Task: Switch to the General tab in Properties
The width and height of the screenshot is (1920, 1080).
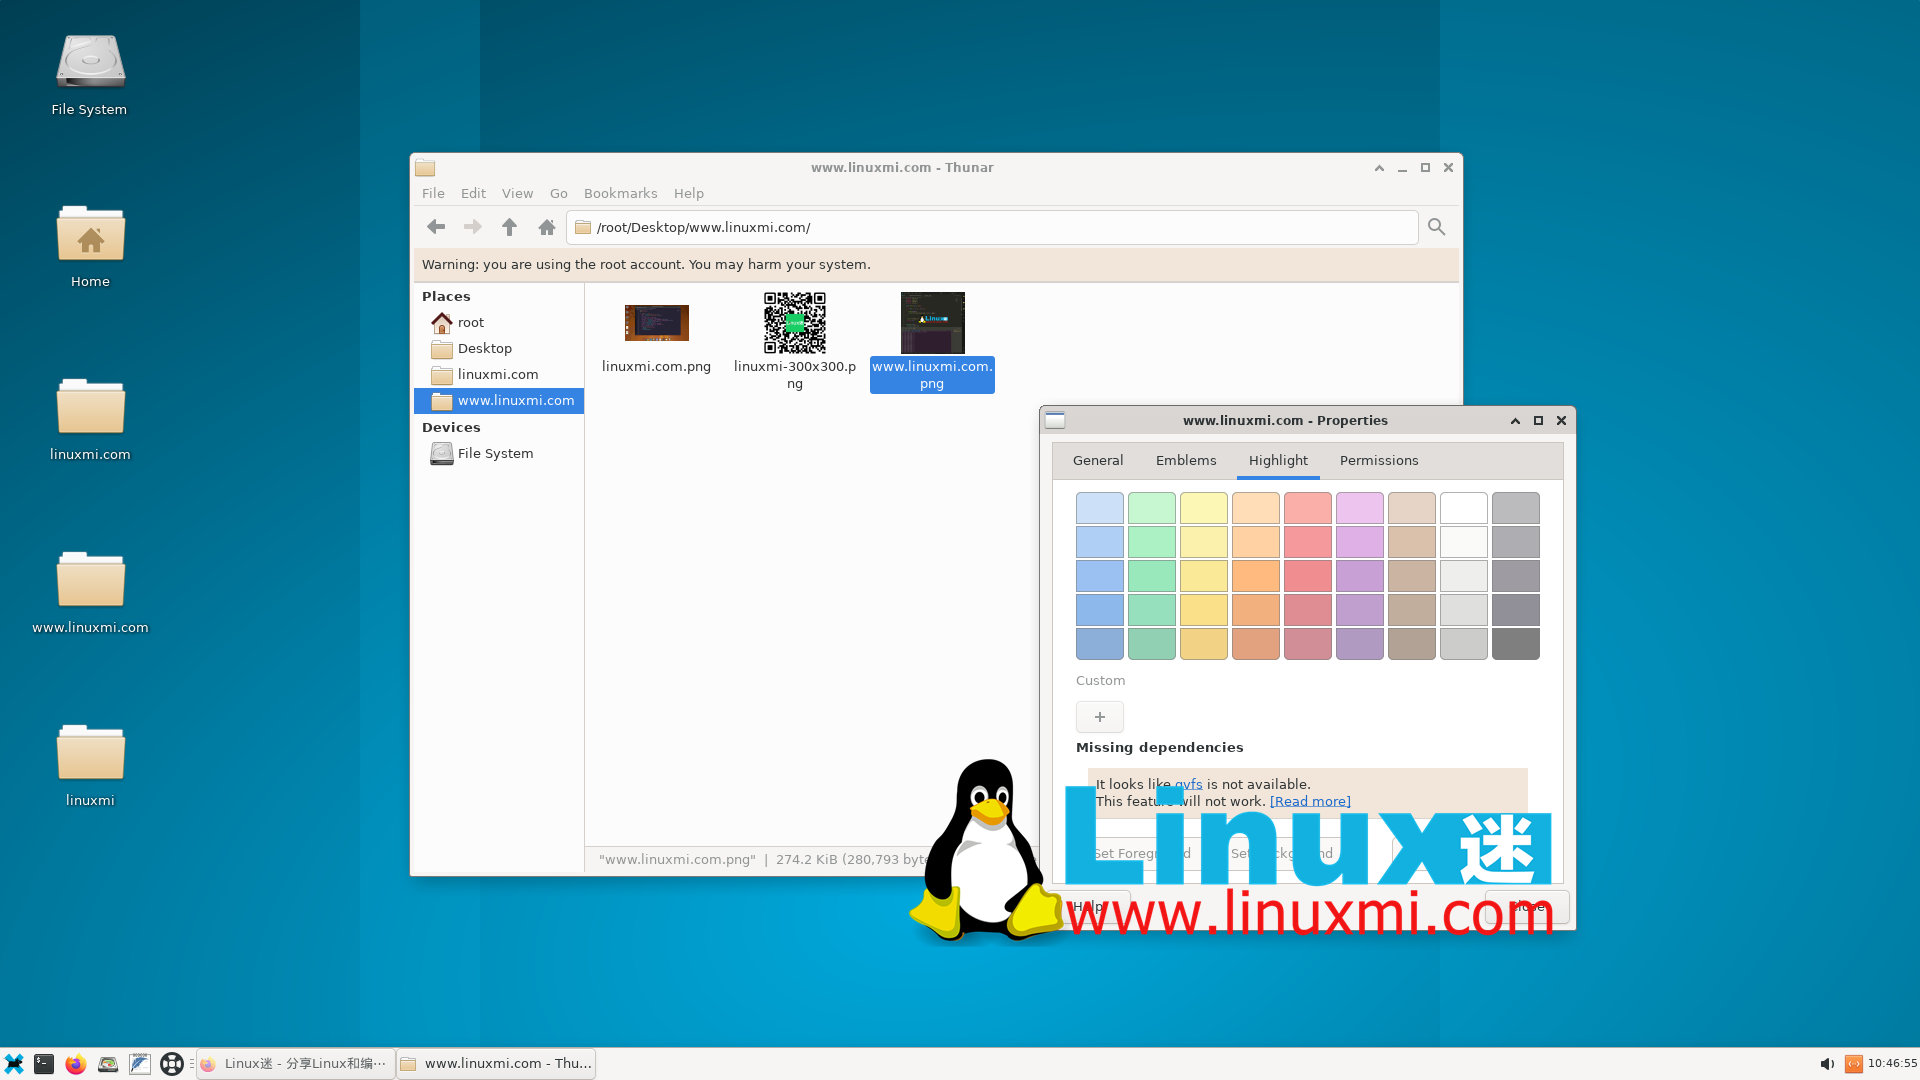Action: pyautogui.click(x=1098, y=461)
